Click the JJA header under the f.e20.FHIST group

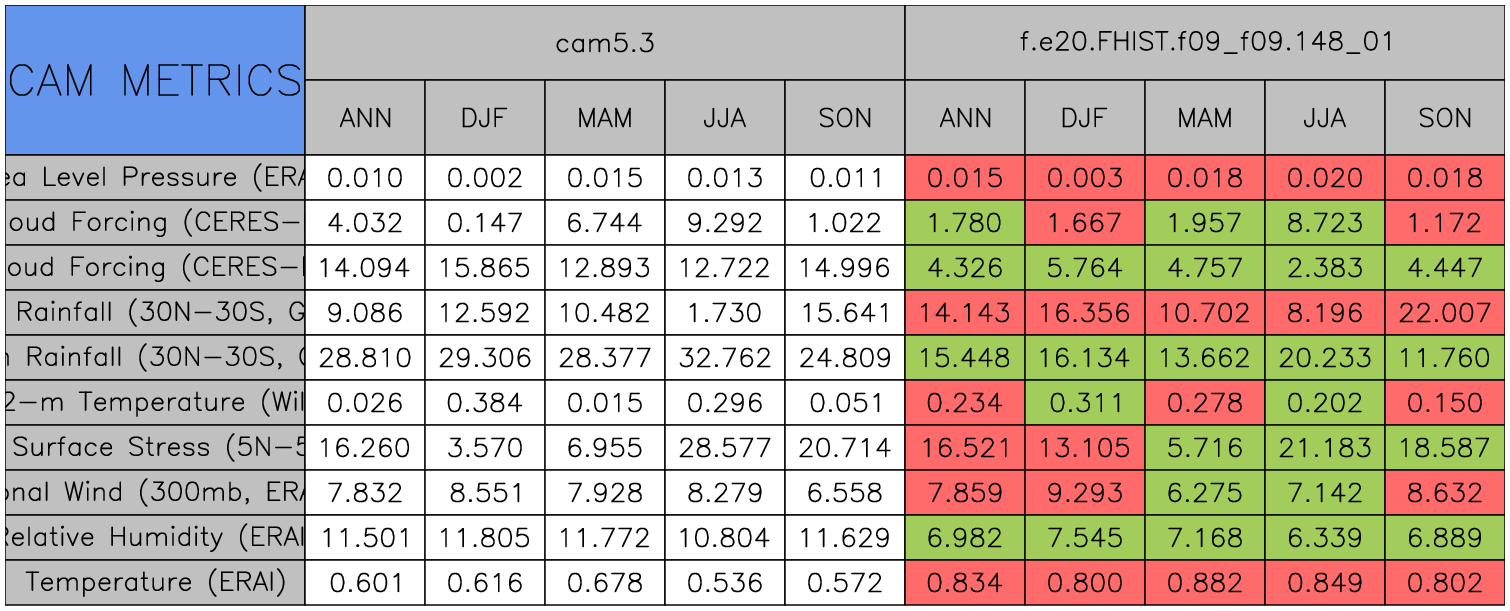tap(1324, 118)
